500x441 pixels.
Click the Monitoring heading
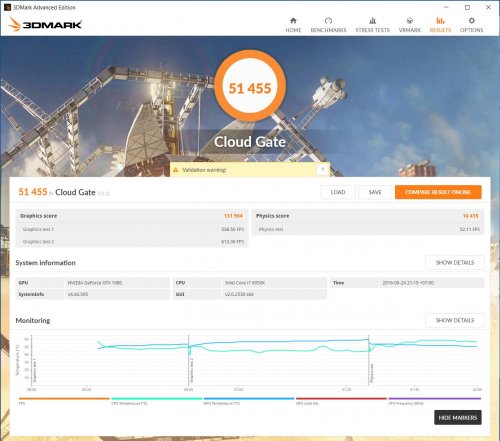point(33,320)
